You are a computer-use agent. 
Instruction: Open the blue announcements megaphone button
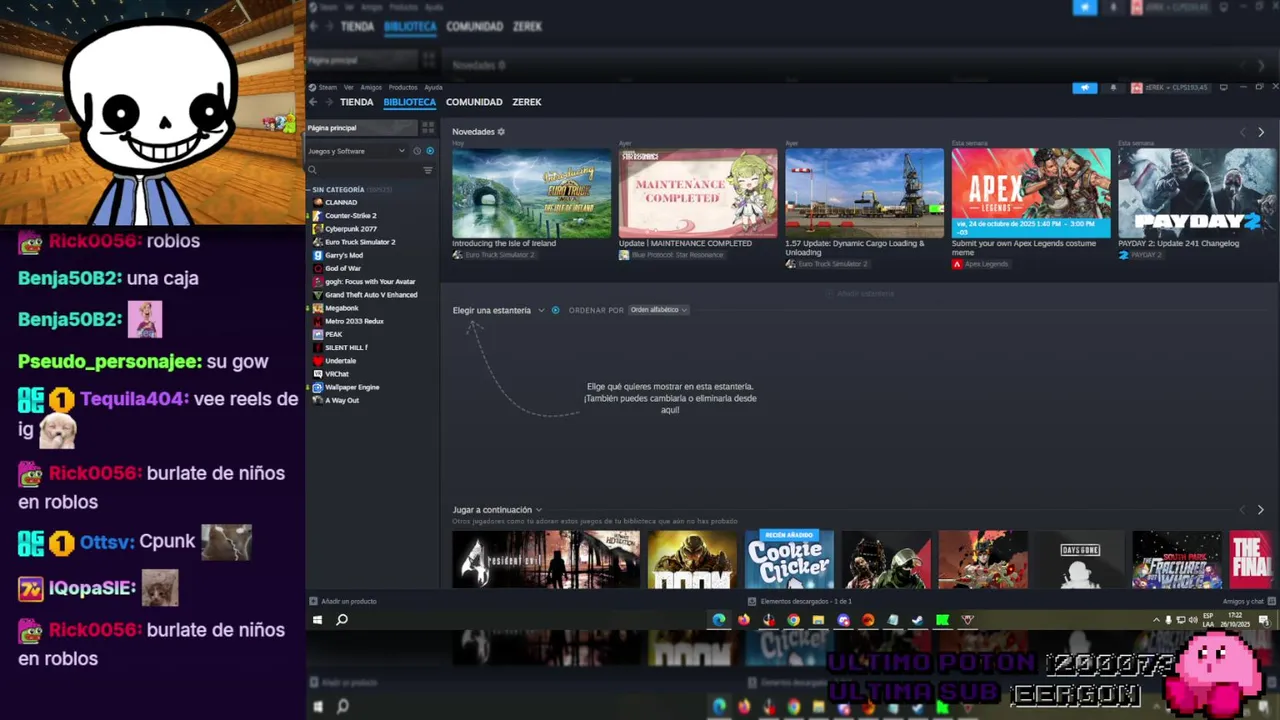coord(1085,88)
